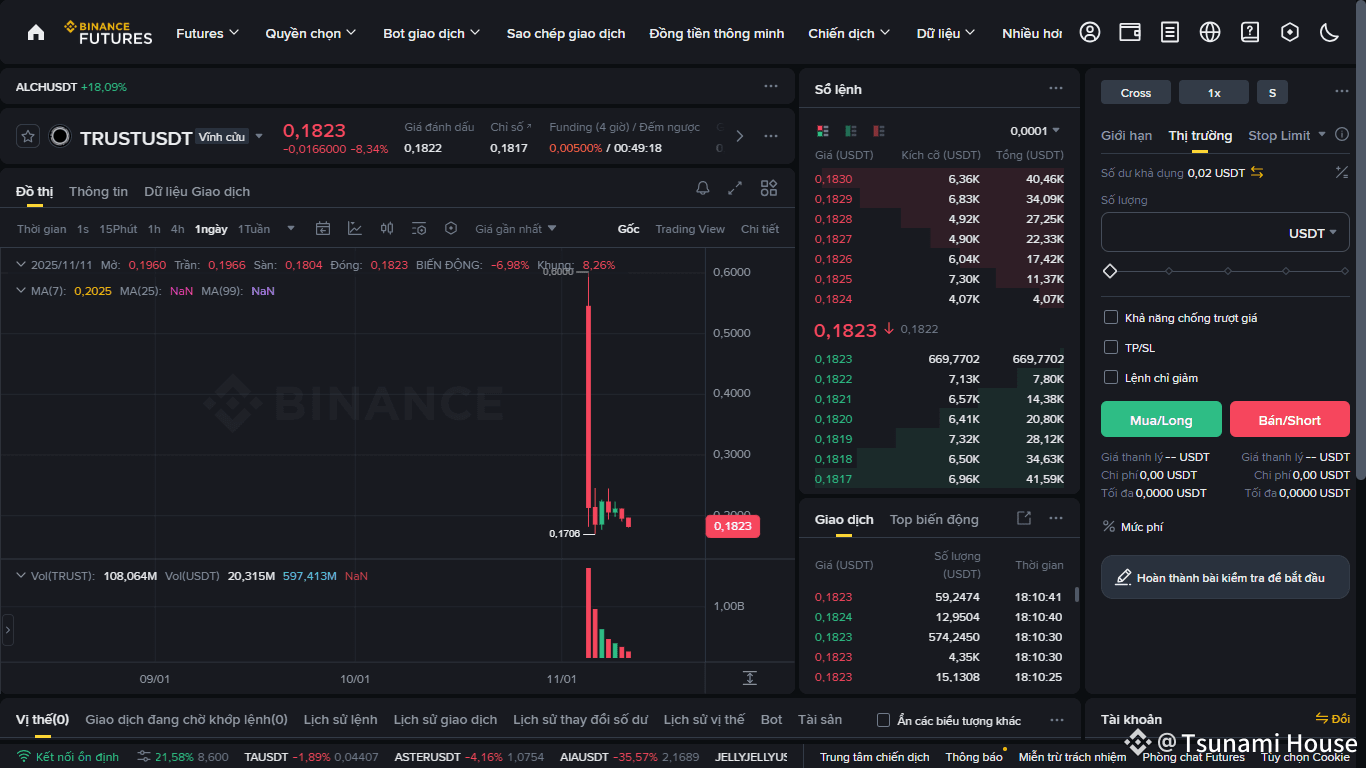This screenshot has height=768, width=1366.
Task: Switch to the Thông tin tab
Action: tap(98, 191)
